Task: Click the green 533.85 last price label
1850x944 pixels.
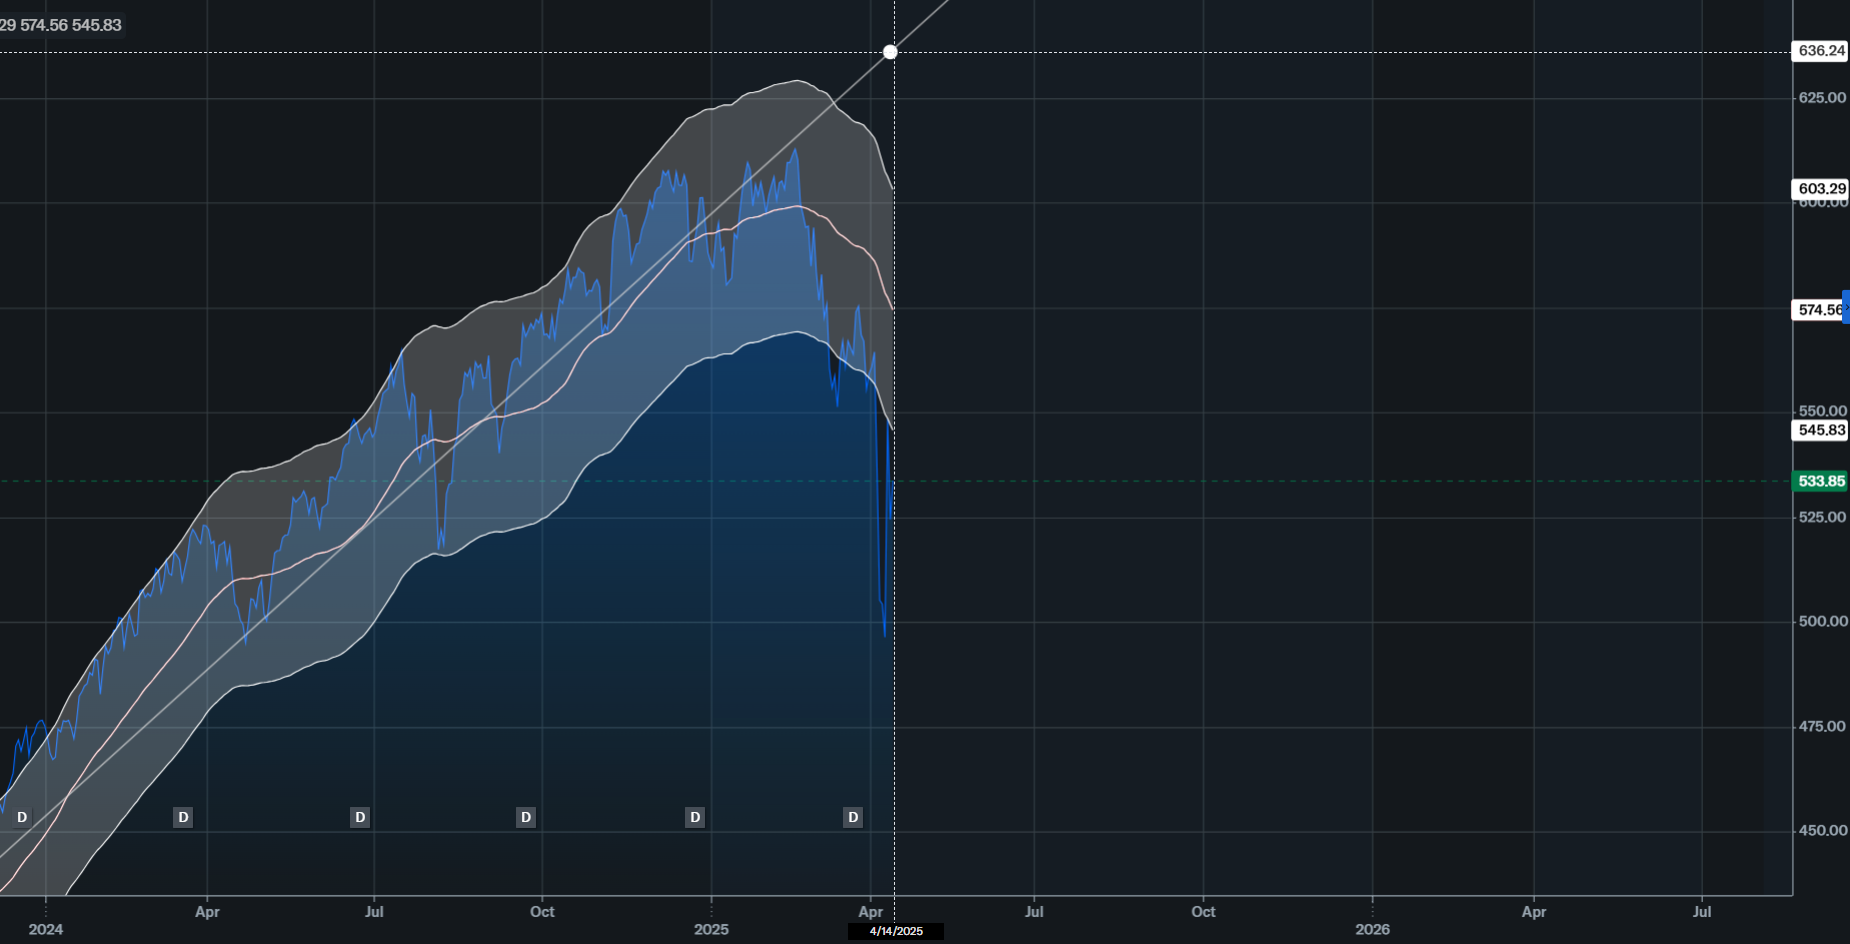Action: click(1821, 481)
